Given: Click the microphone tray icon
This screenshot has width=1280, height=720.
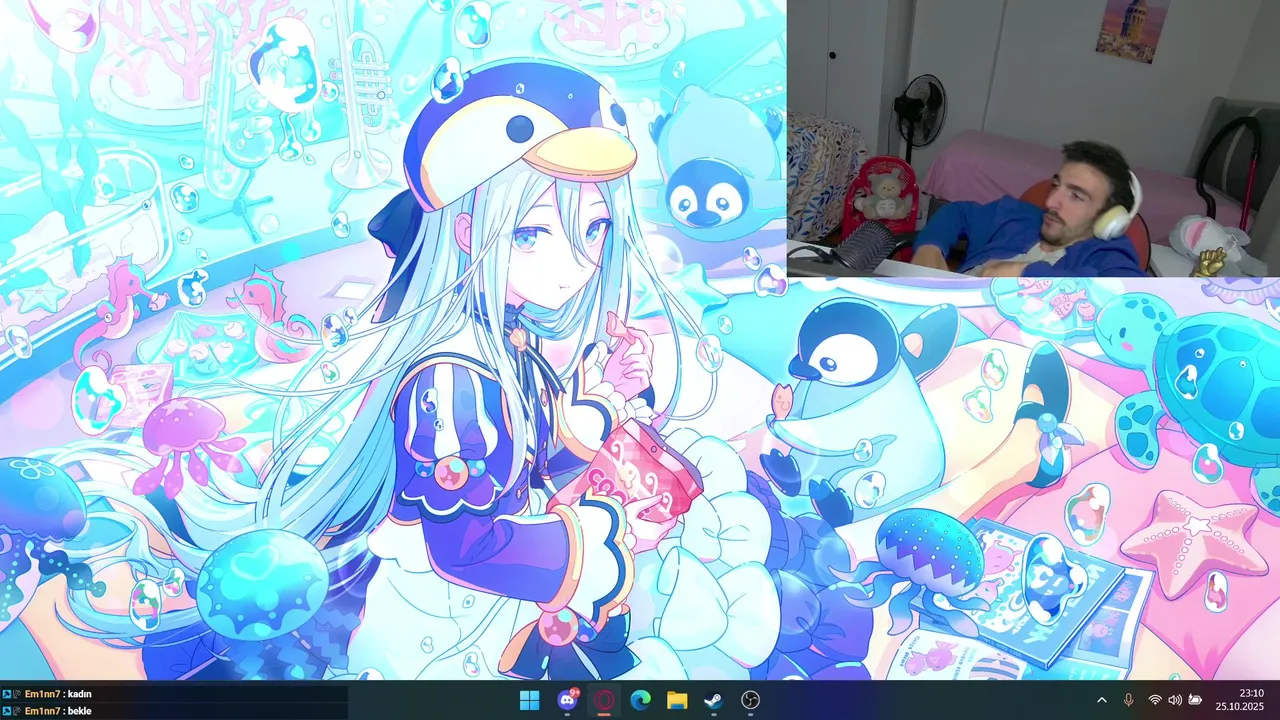Looking at the screenshot, I should coord(1129,701).
